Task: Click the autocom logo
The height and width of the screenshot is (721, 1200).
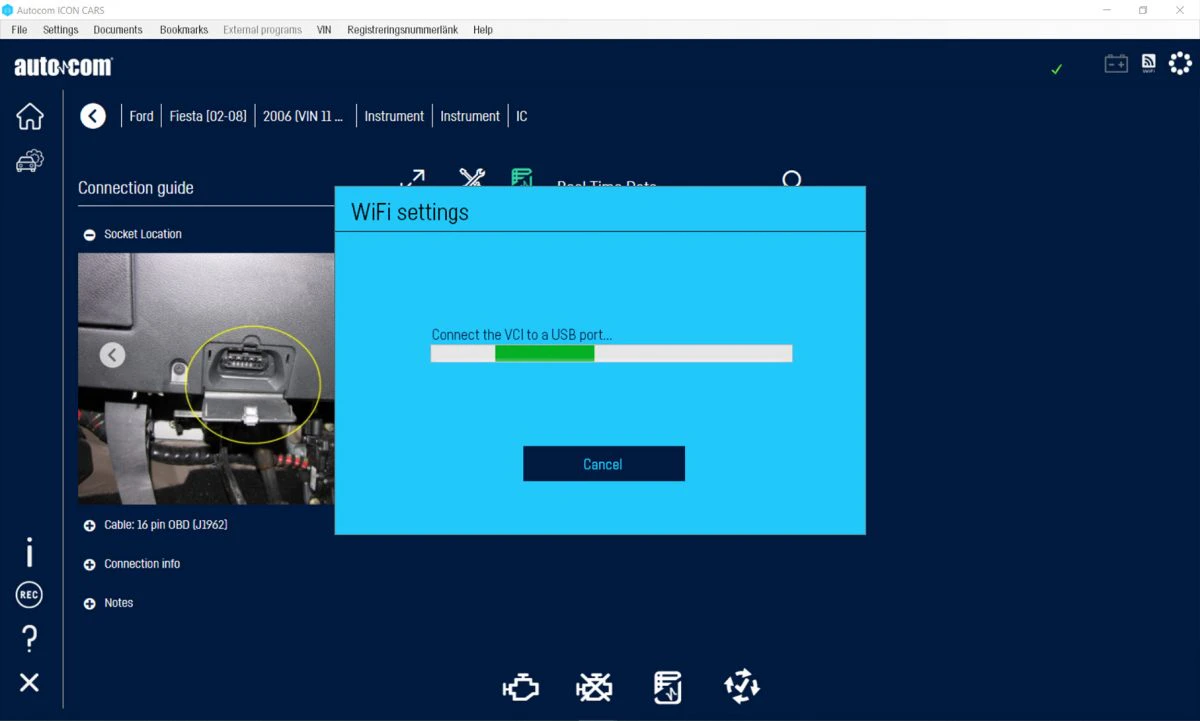Action: click(x=63, y=67)
